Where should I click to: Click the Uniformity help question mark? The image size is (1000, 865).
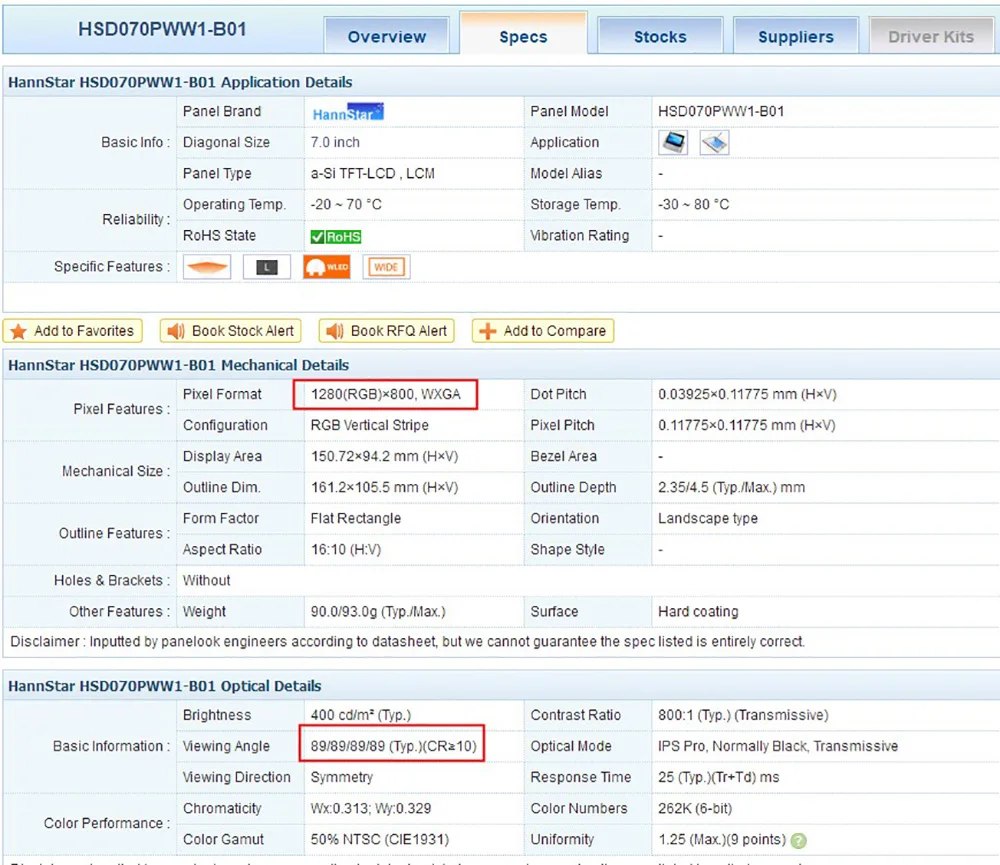(x=798, y=841)
